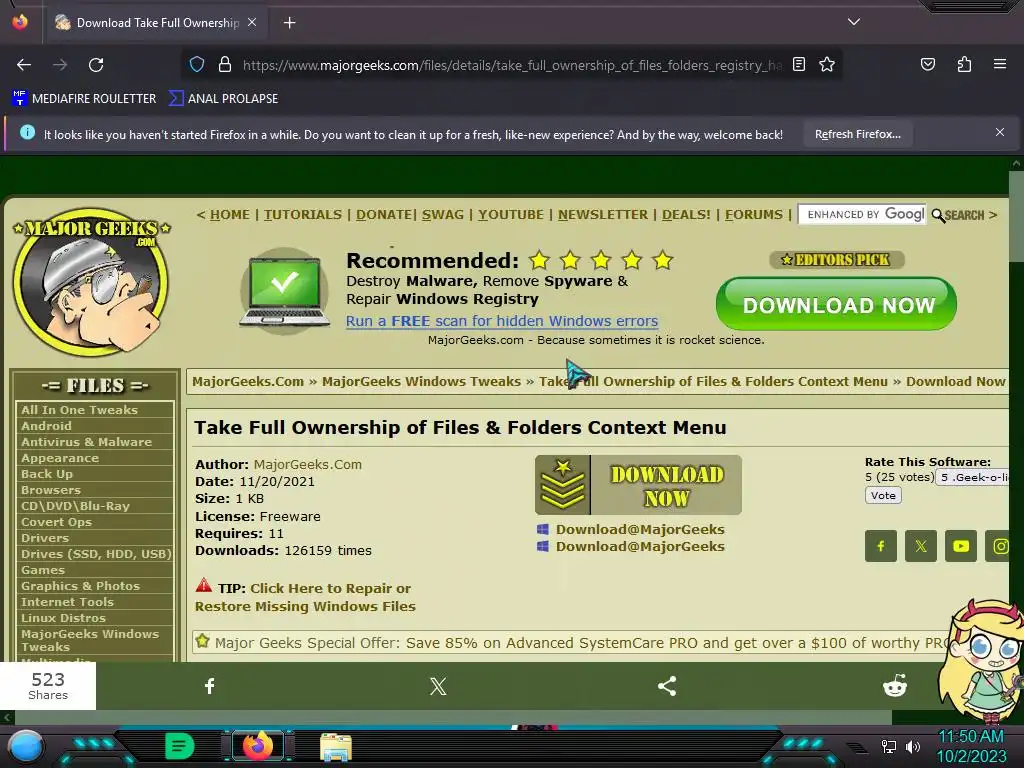Bookmark this page with the star icon

827,64
